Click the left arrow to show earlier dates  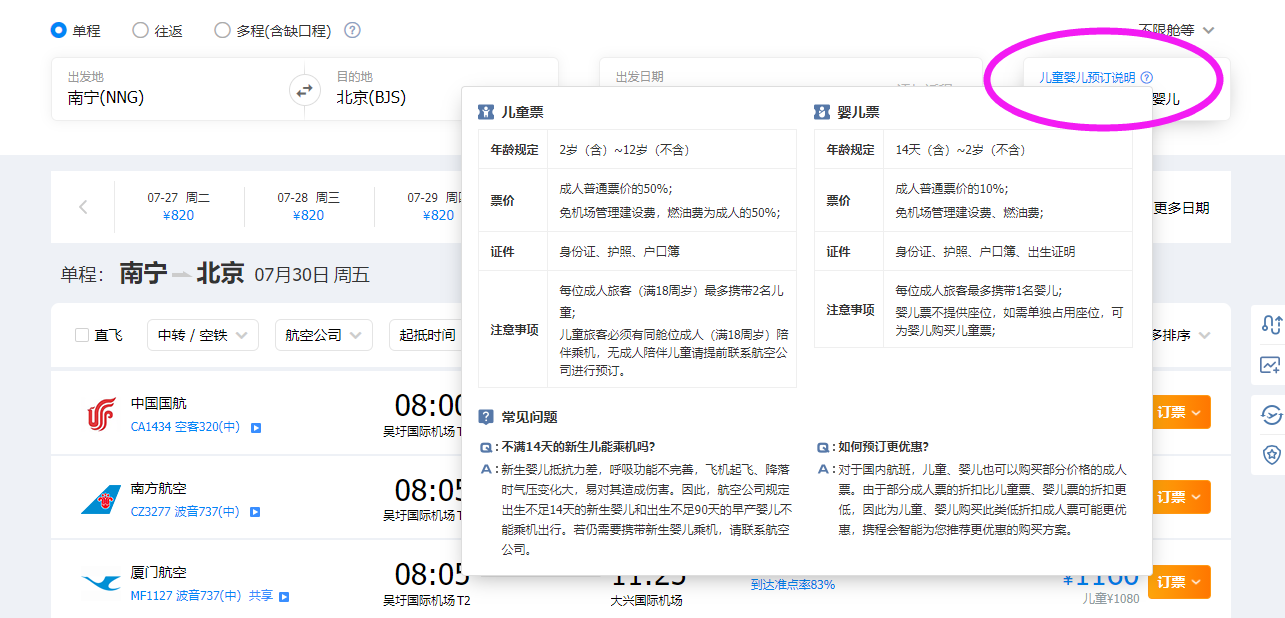click(x=83, y=207)
